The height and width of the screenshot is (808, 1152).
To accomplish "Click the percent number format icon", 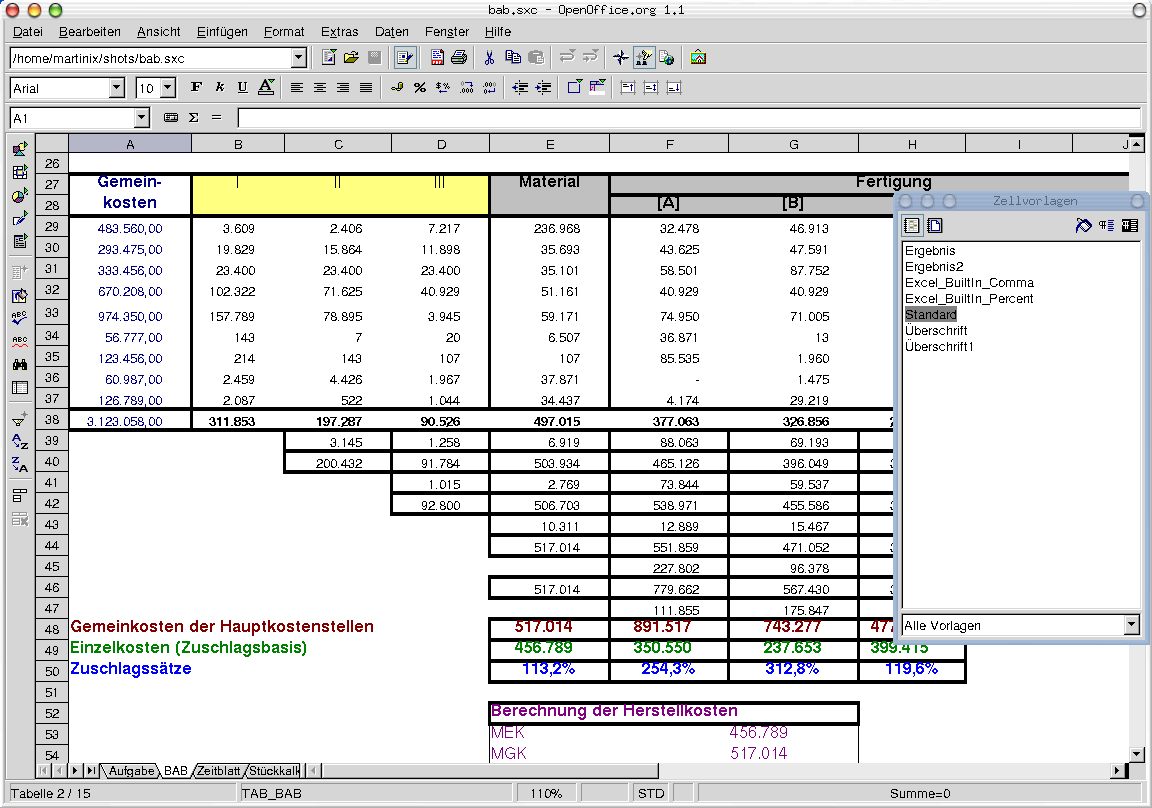I will coord(420,88).
